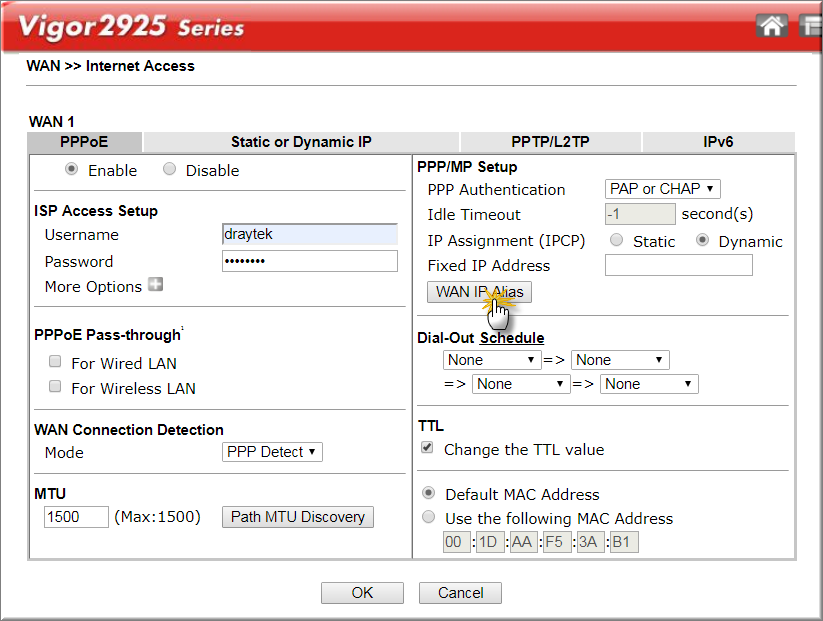Viewport: 823px width, 621px height.
Task: Click the PPPoE Pass-through heading
Action: 108,335
